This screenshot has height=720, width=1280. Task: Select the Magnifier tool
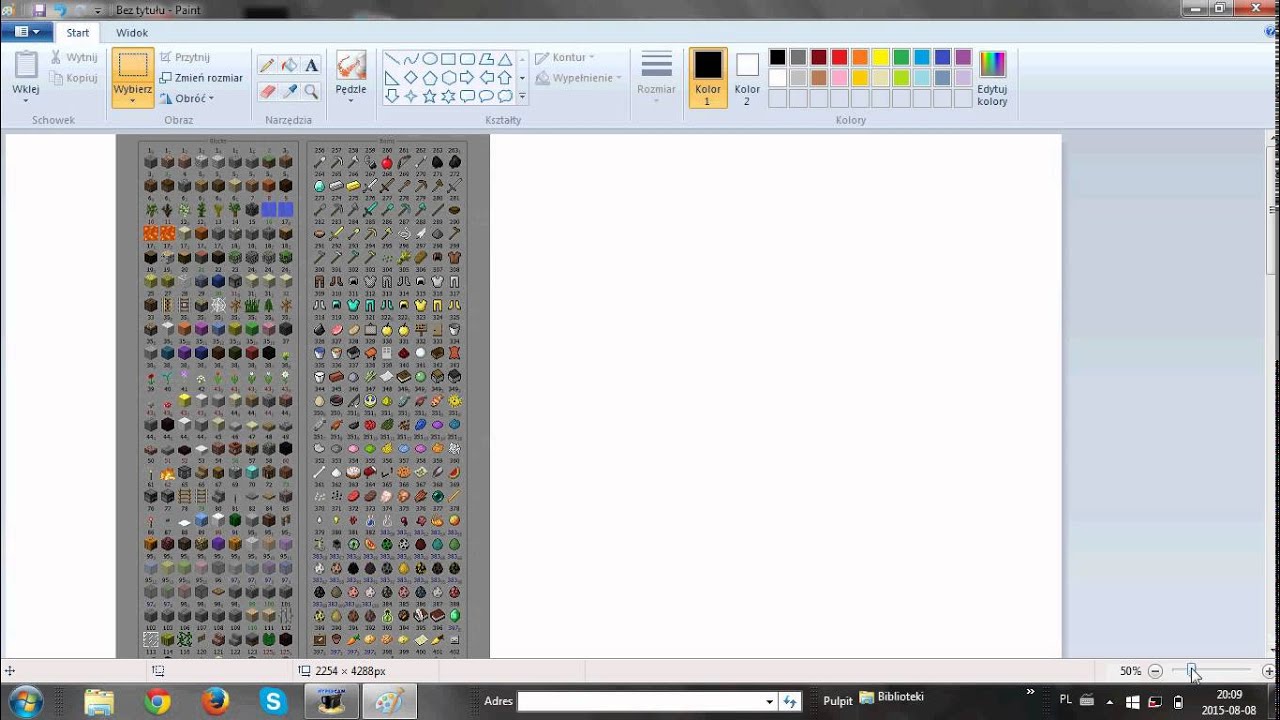pos(311,91)
